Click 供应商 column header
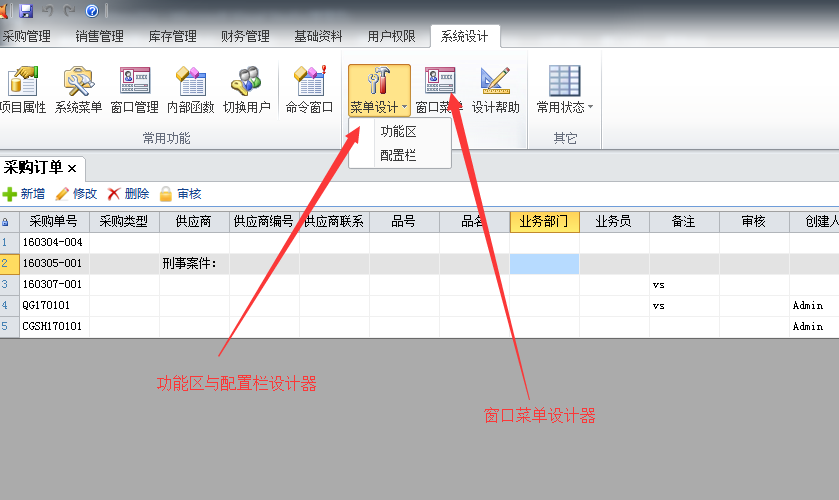 [x=194, y=222]
